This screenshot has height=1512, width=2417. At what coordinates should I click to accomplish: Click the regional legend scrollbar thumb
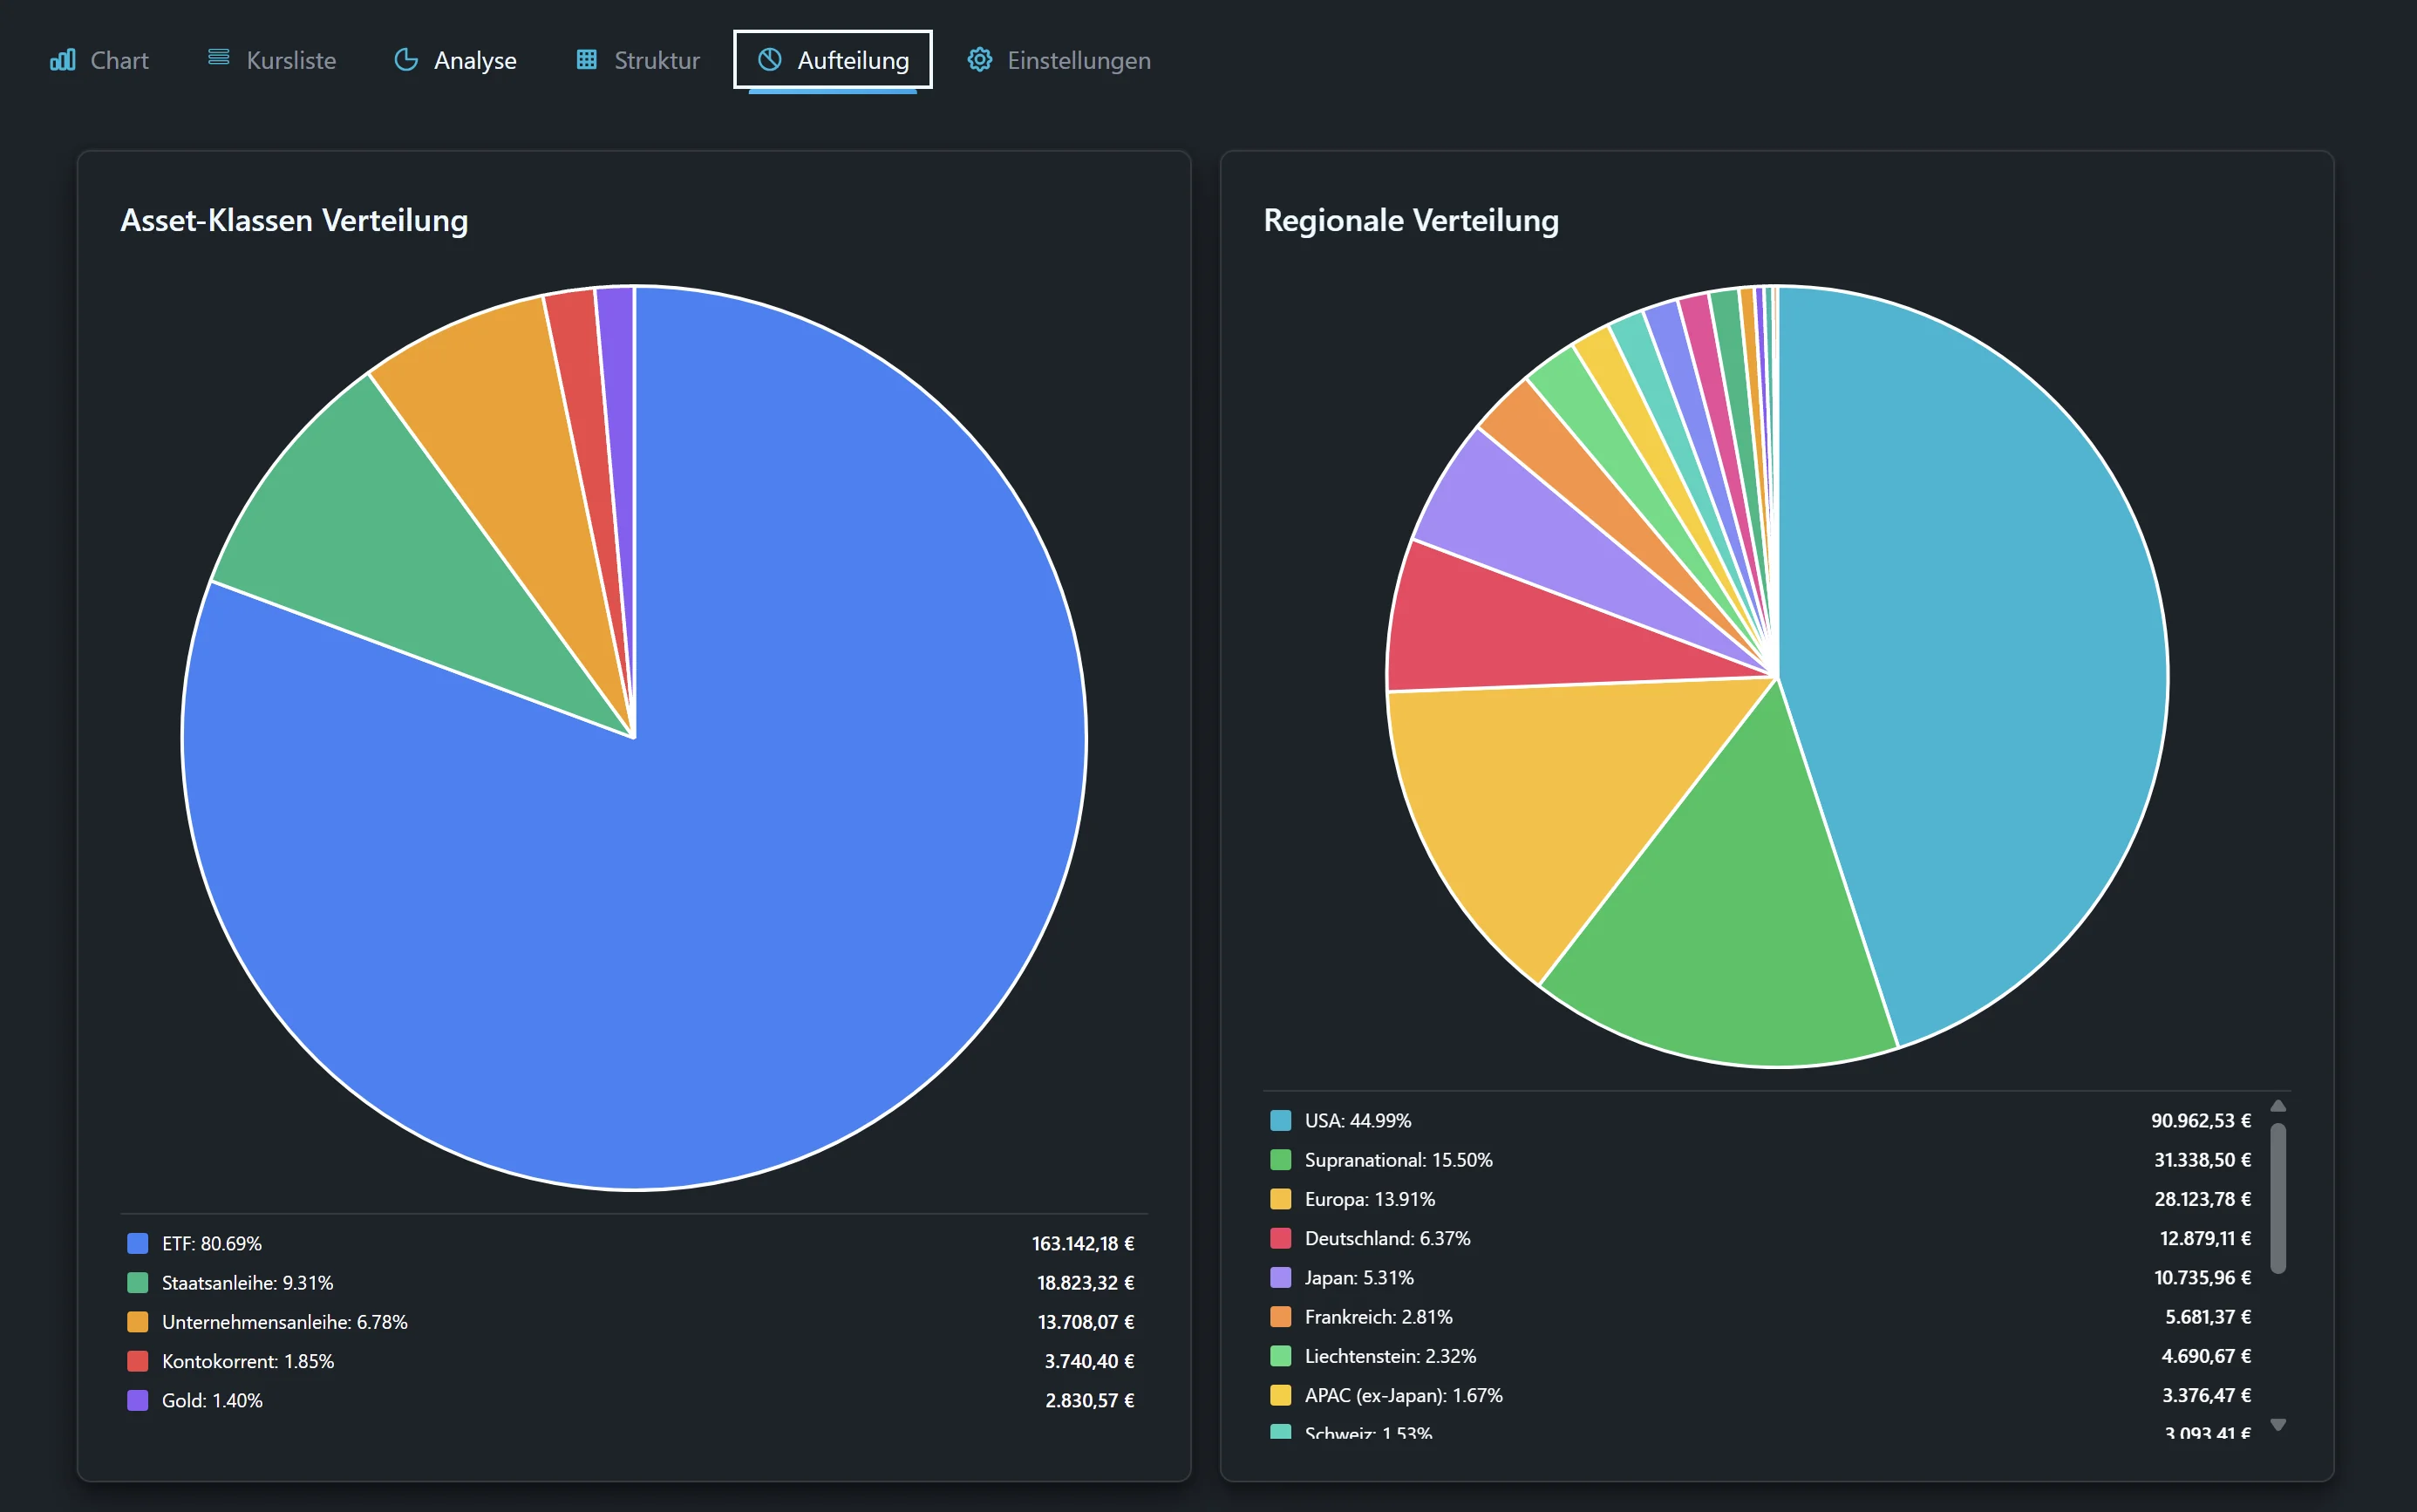click(x=2278, y=1198)
